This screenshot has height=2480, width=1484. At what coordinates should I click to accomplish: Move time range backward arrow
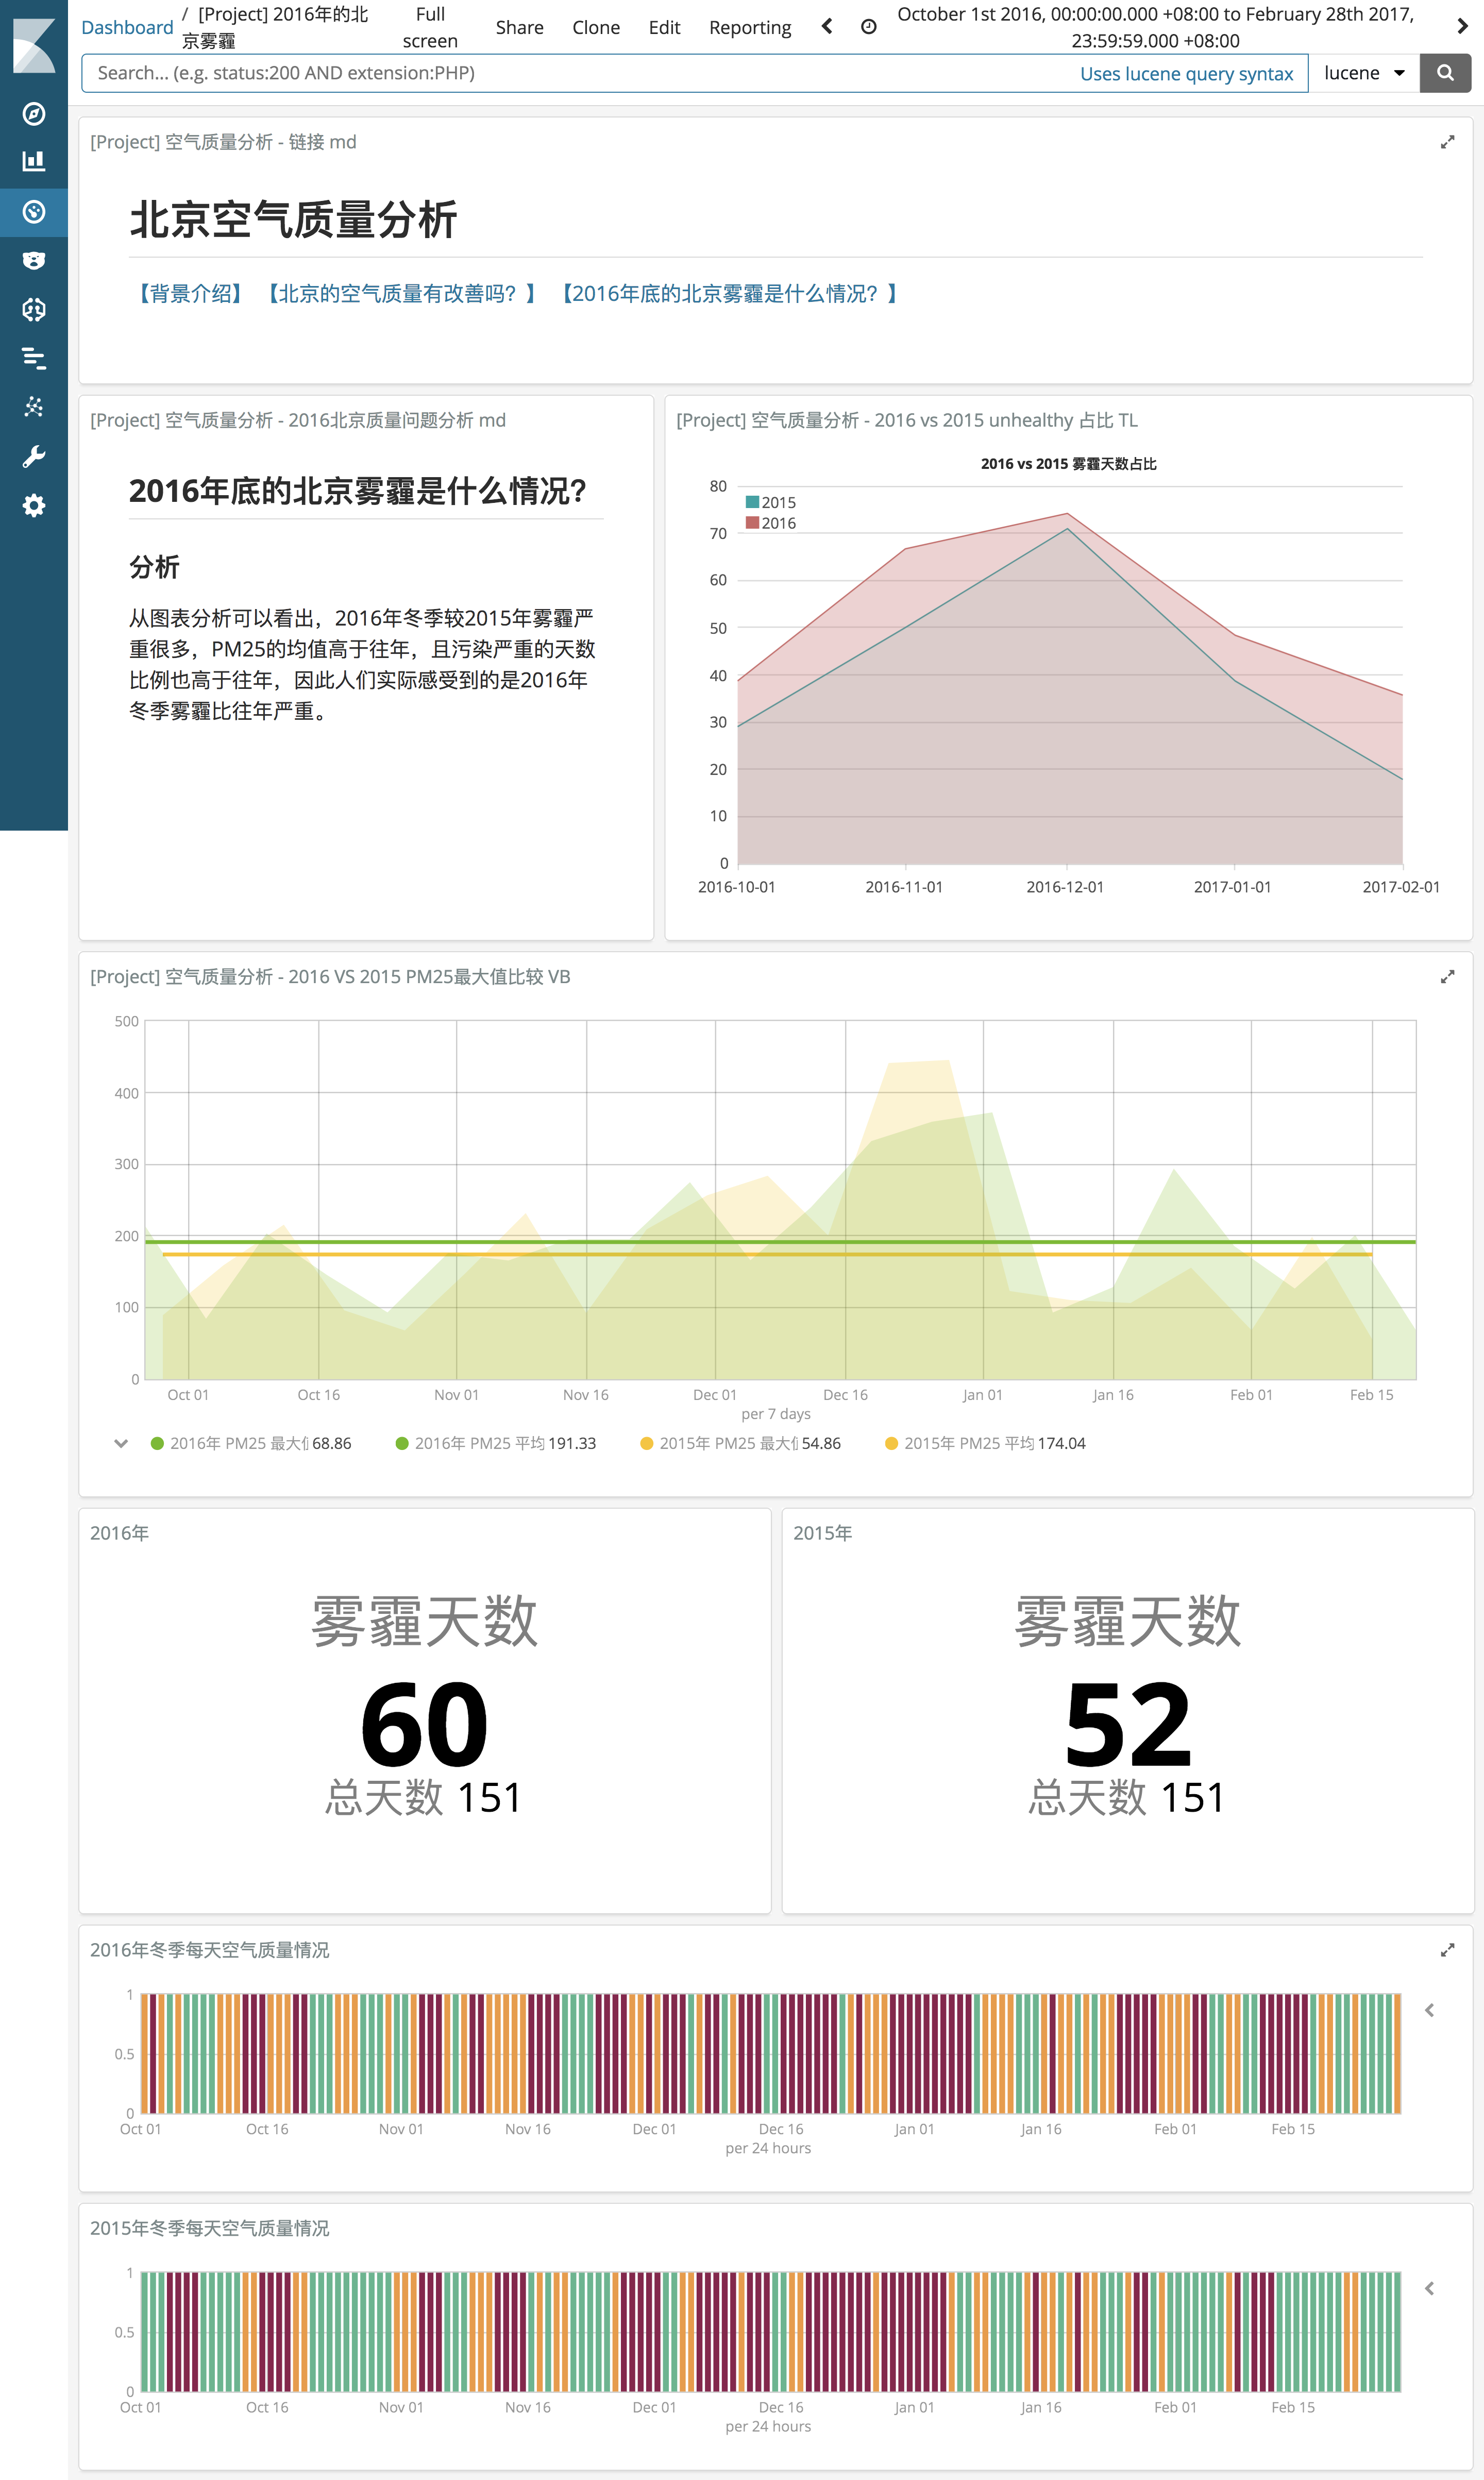pyautogui.click(x=827, y=27)
